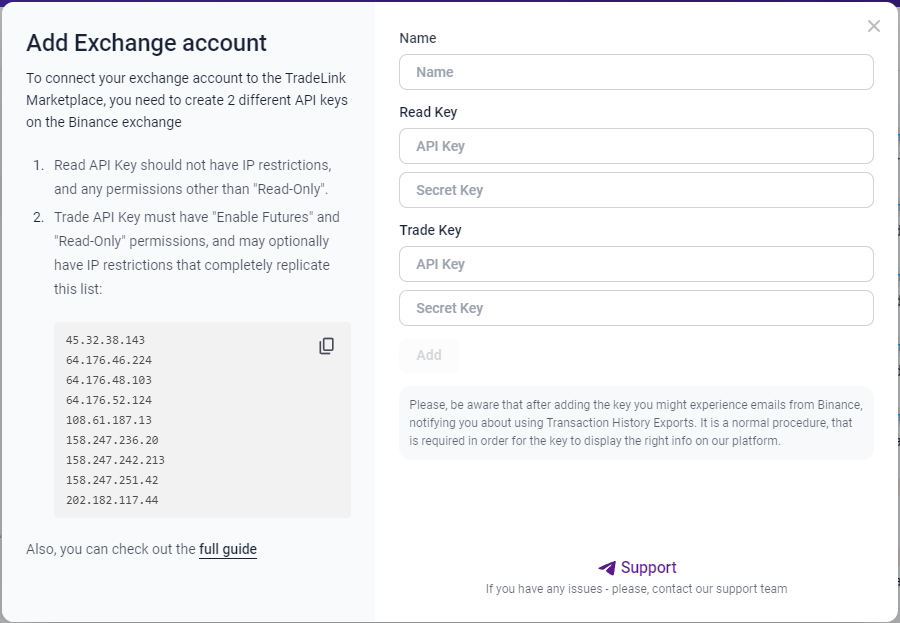Click instruction about Trade API Key permissions
This screenshot has height=623, width=900.
[x=197, y=253]
